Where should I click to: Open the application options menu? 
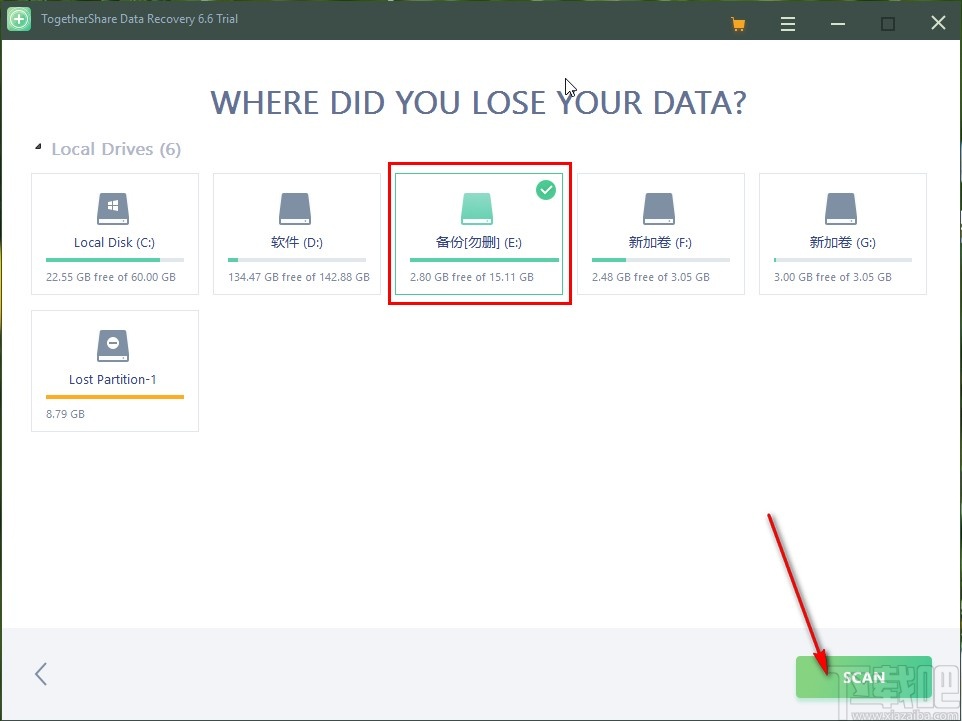coord(788,22)
